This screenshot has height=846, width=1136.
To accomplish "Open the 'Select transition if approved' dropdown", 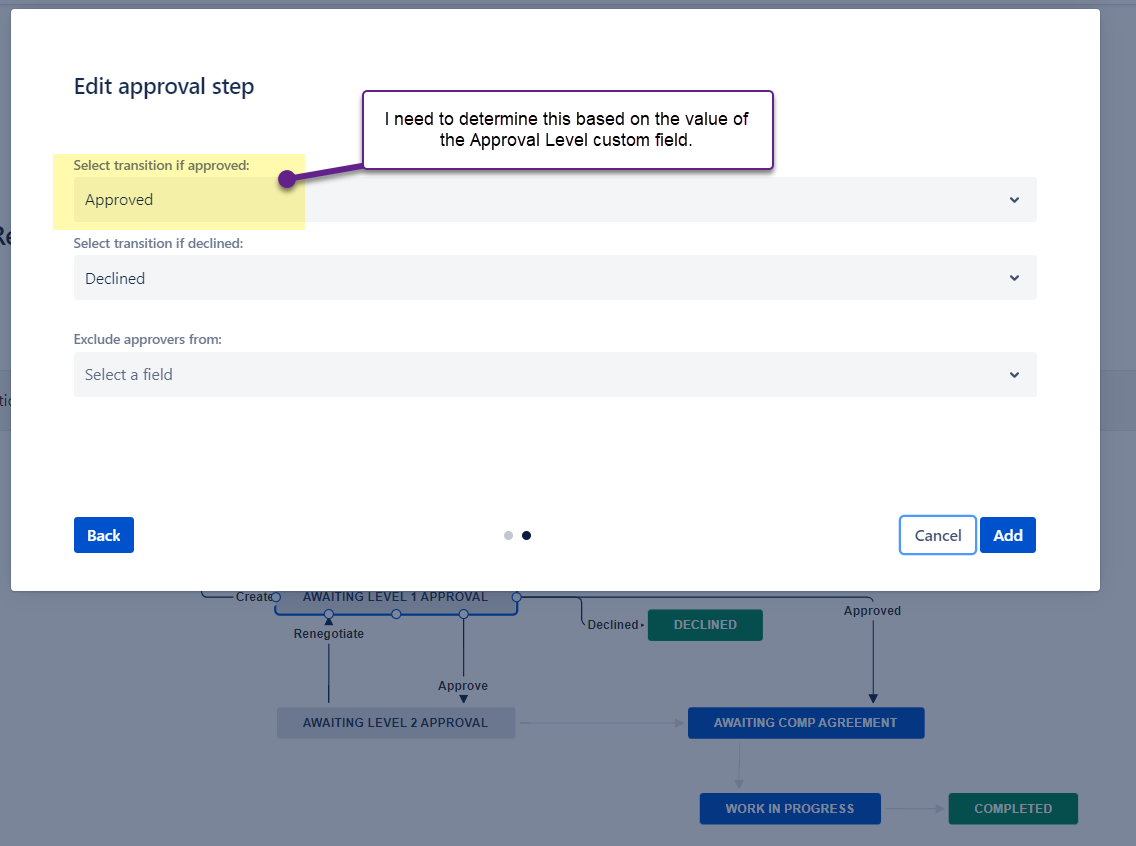I will pos(555,199).
